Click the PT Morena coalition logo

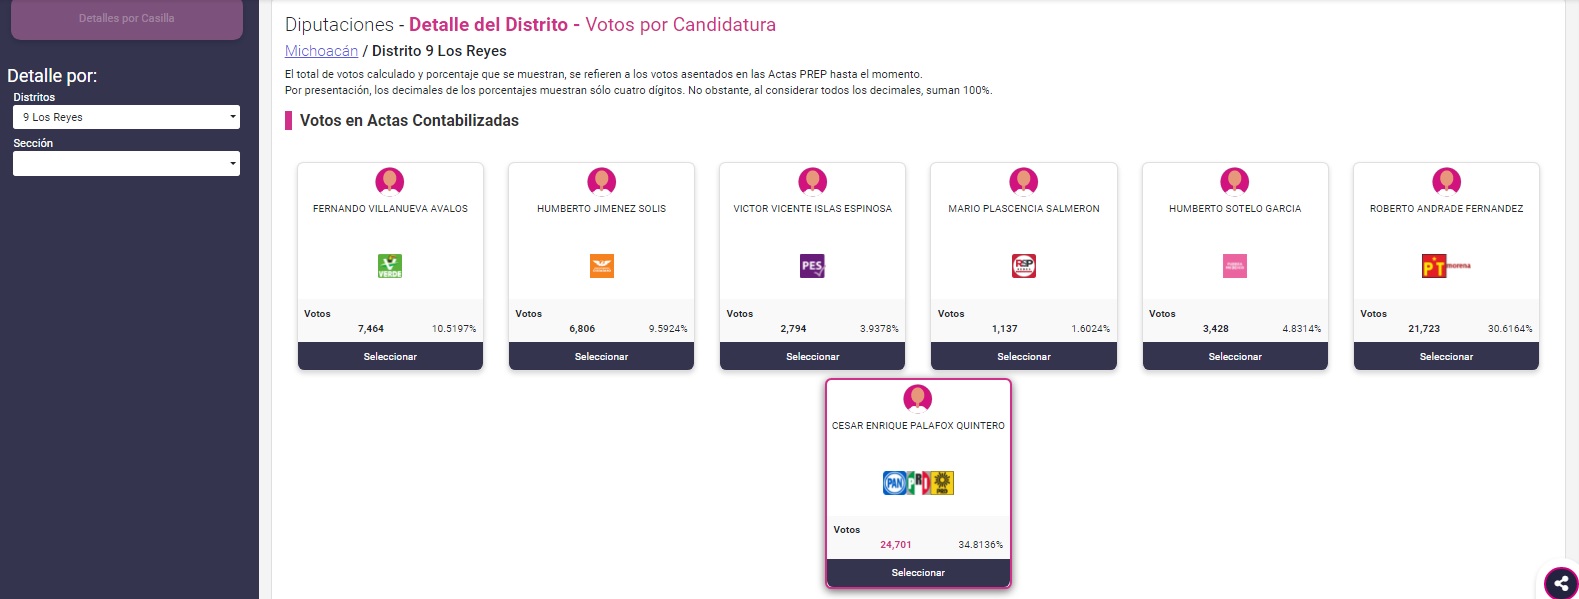(1446, 266)
